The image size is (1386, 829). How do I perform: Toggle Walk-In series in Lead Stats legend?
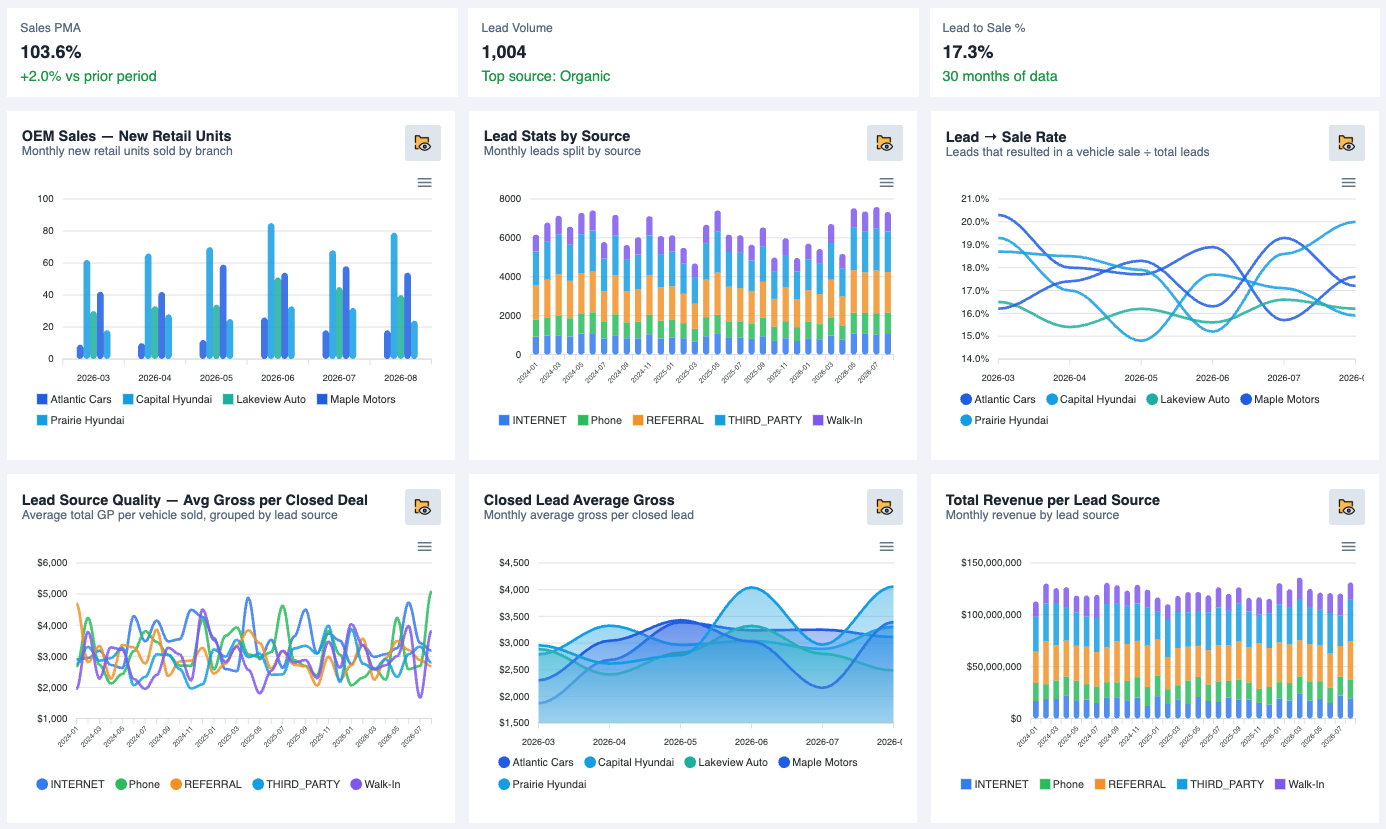coord(837,420)
